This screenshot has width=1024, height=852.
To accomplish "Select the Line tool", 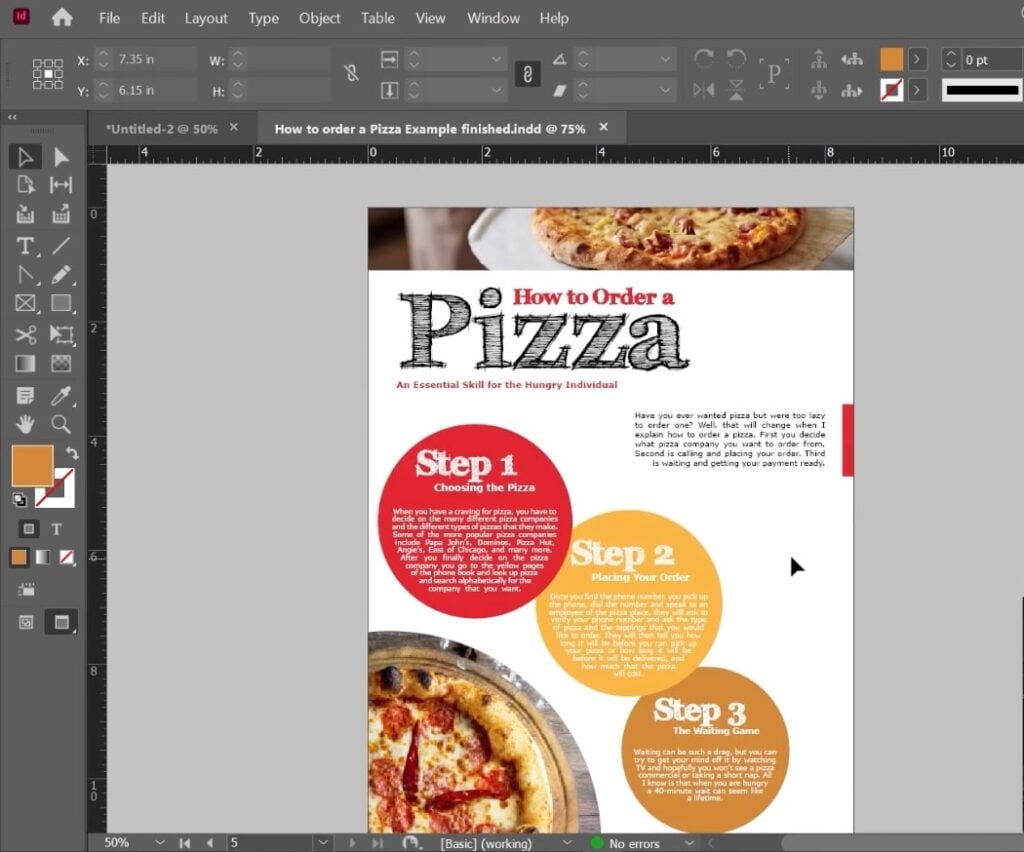I will [x=61, y=245].
